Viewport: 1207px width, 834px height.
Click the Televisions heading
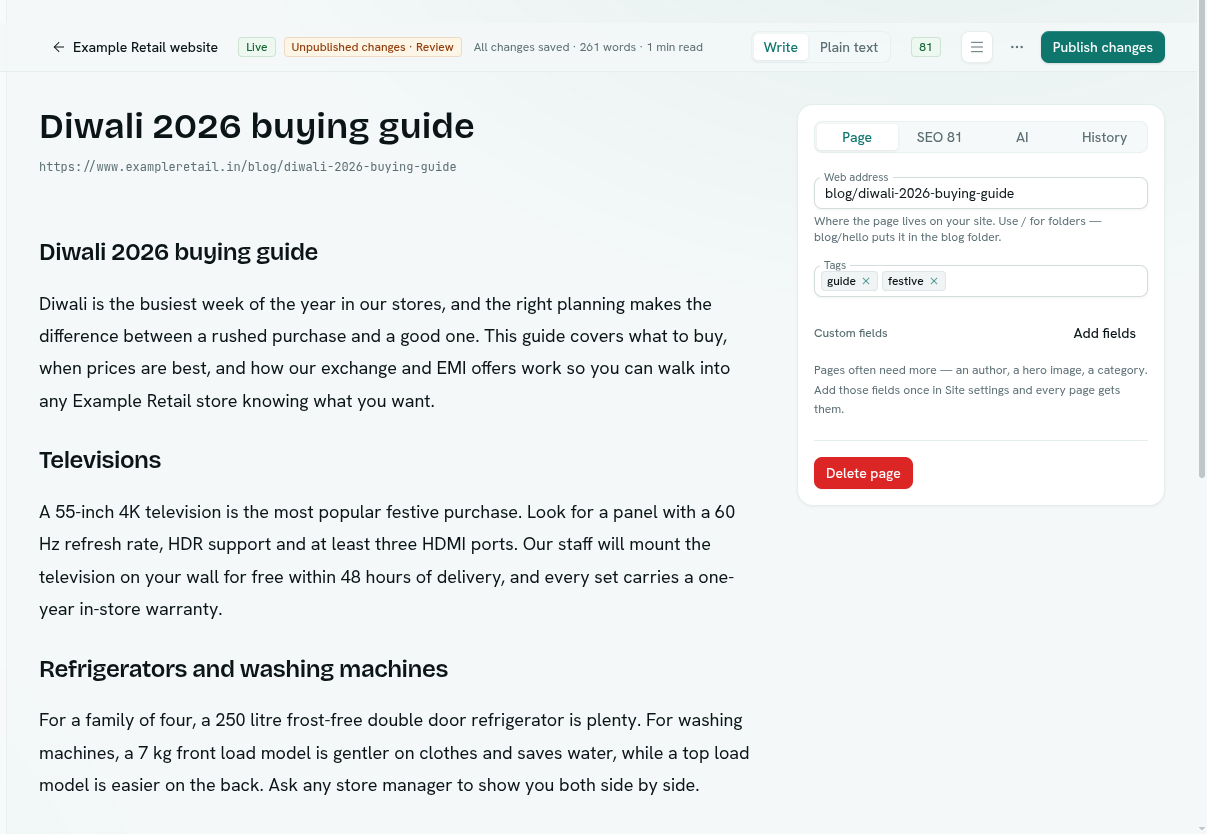(x=100, y=460)
